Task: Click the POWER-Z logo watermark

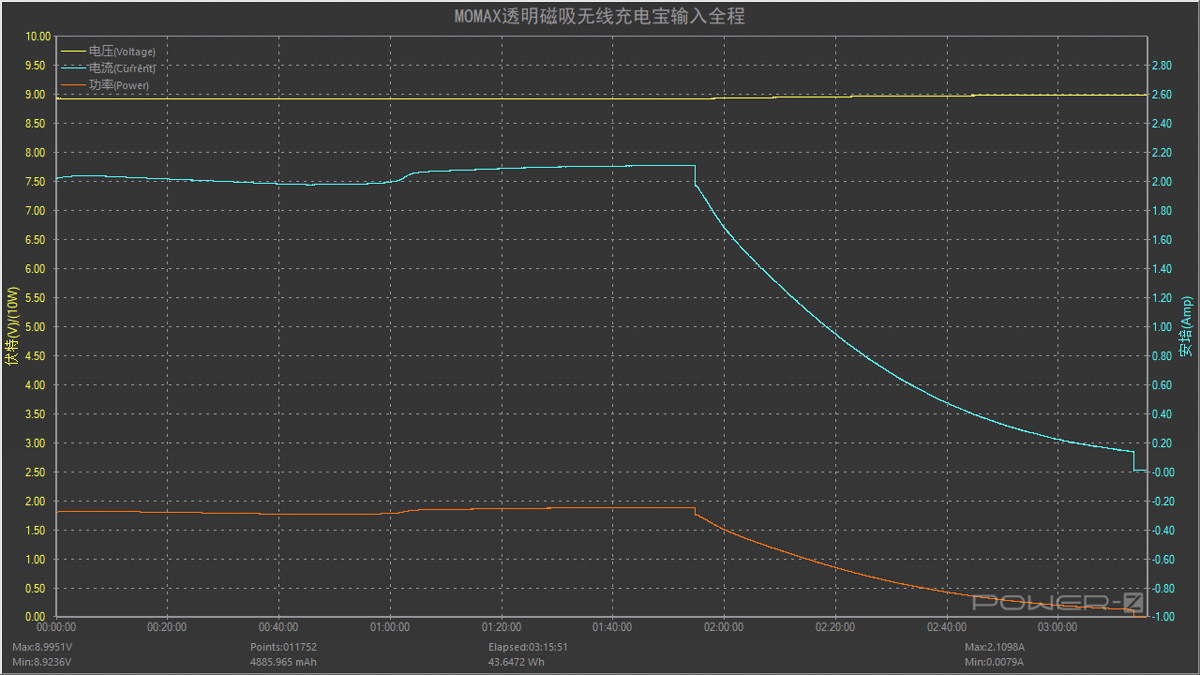Action: (x=1058, y=602)
